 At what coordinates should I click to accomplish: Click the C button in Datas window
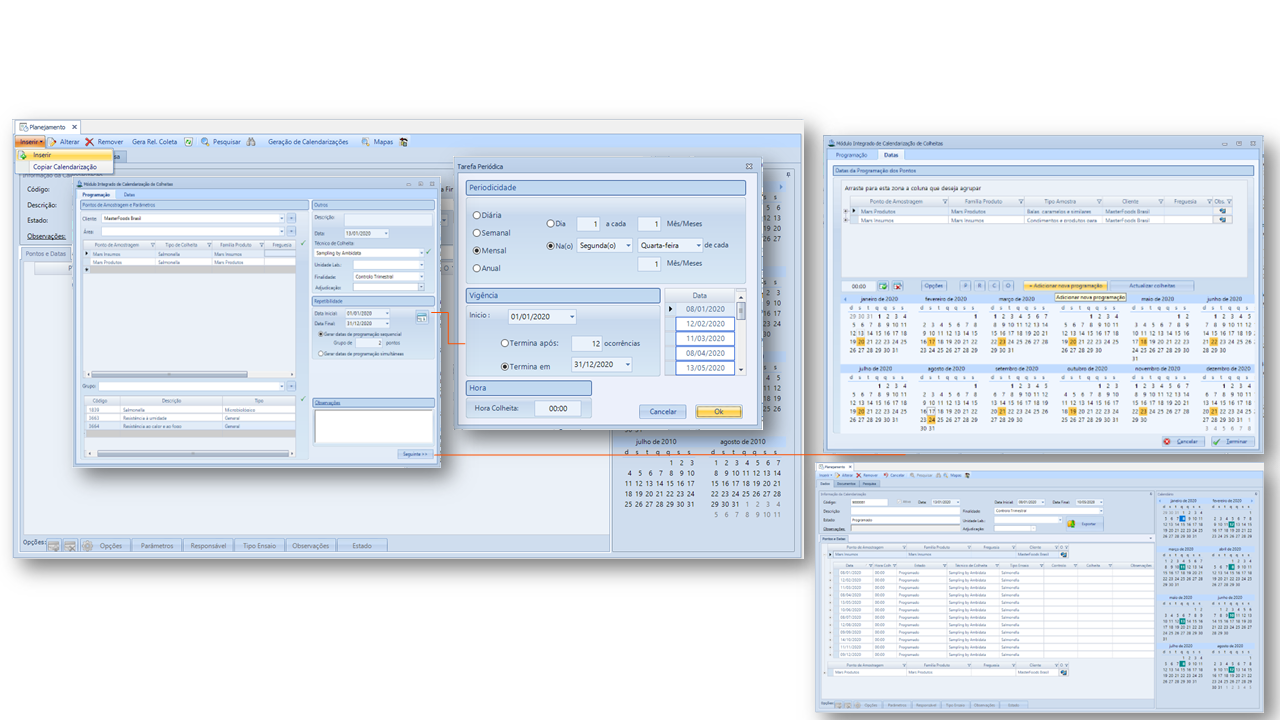[x=994, y=286]
